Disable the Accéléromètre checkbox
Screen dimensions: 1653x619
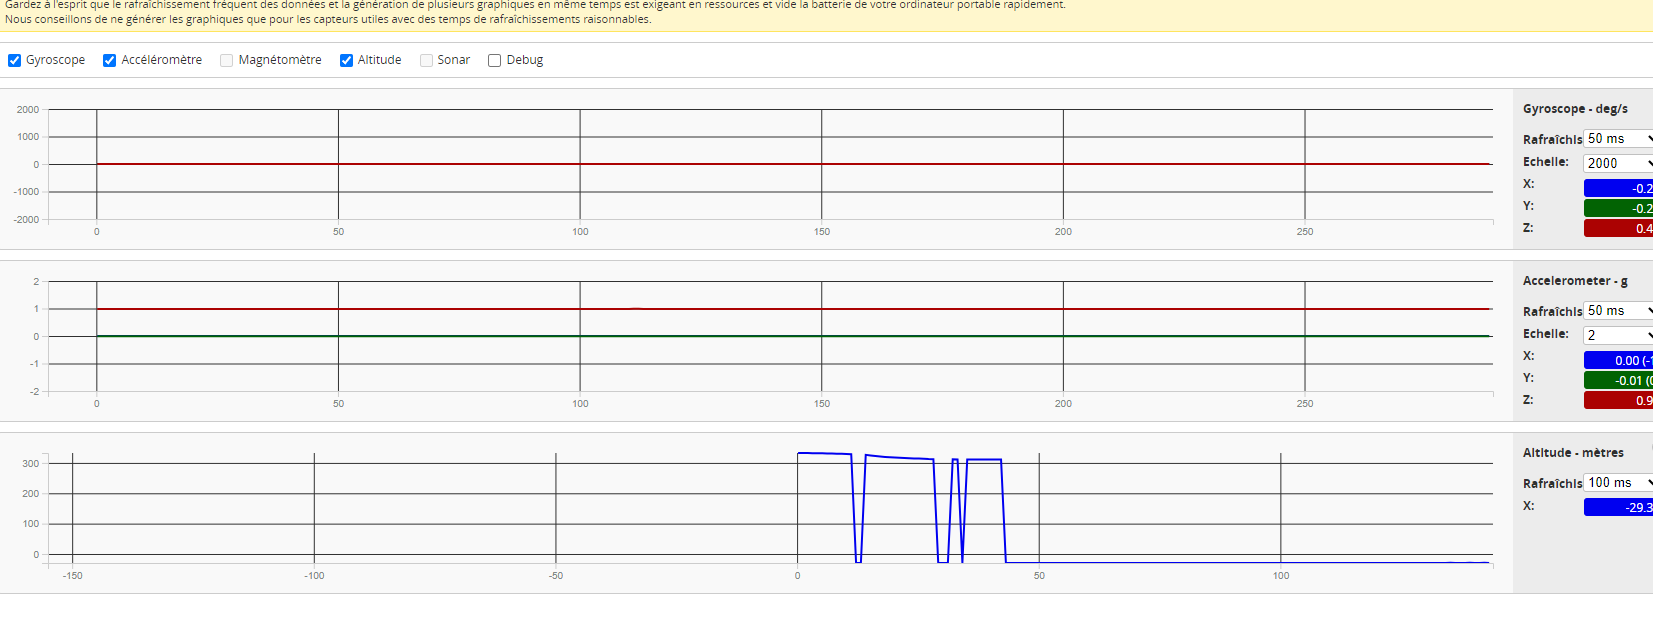tap(110, 60)
